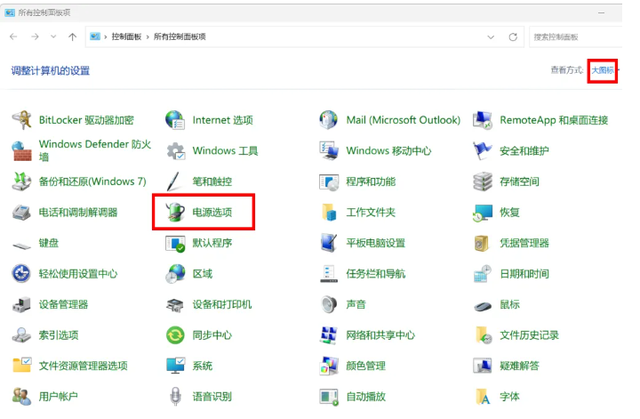Open the 用户帐户 people icon

tap(21, 397)
